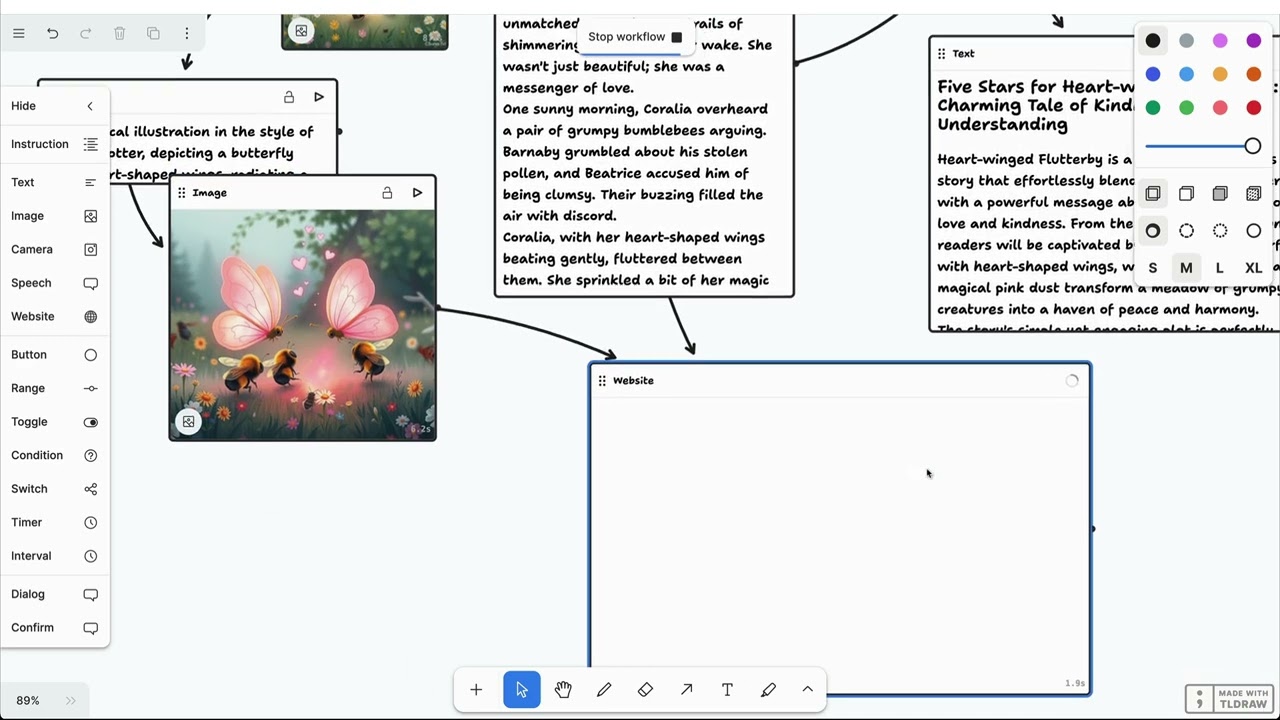
Task: Set size to L
Action: click(1220, 268)
